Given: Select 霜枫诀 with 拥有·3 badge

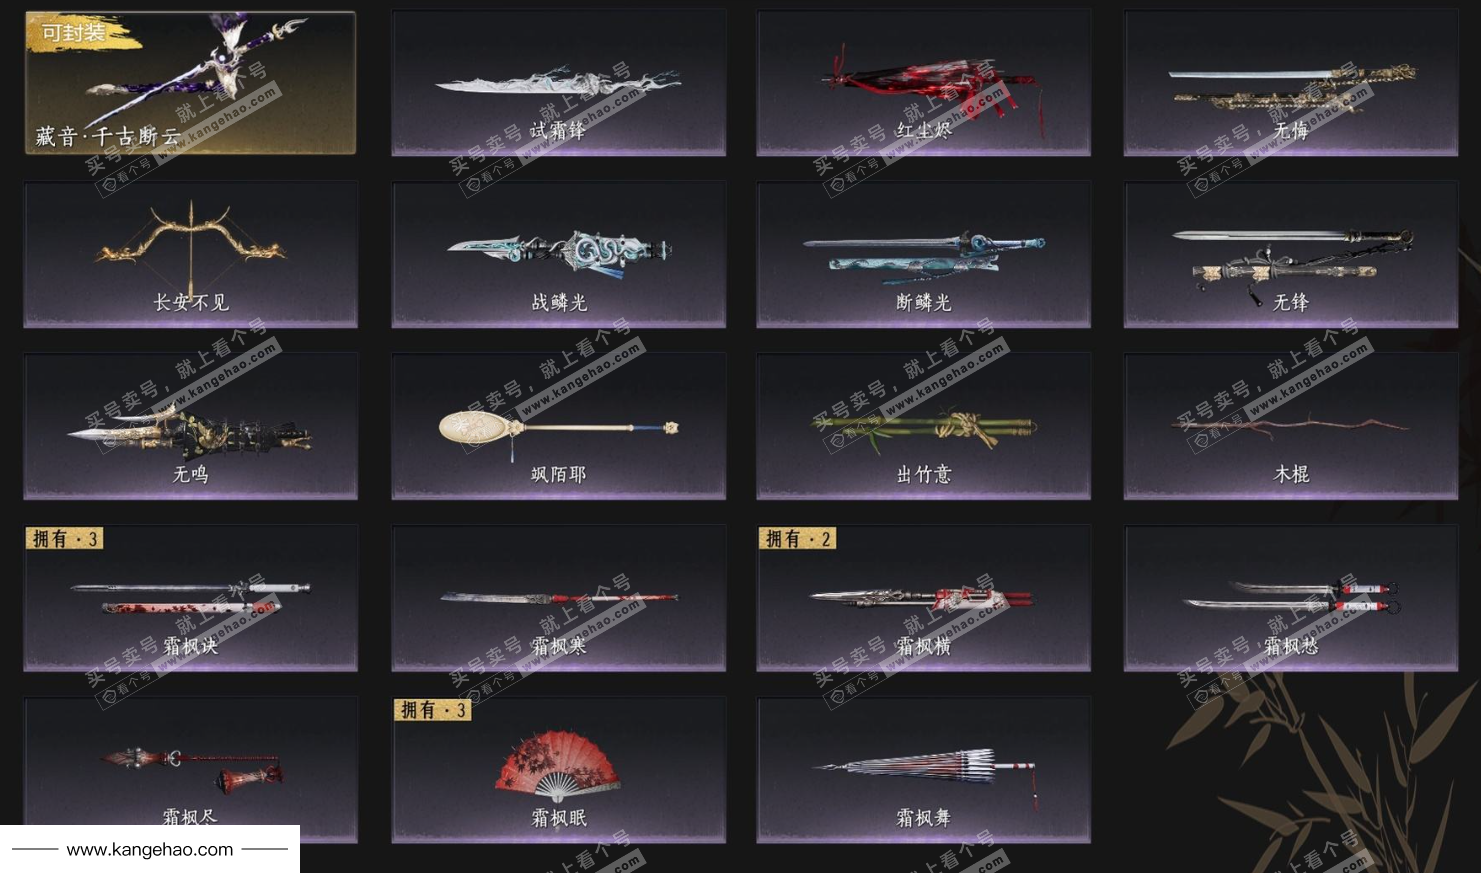Looking at the screenshot, I should click(x=190, y=599).
